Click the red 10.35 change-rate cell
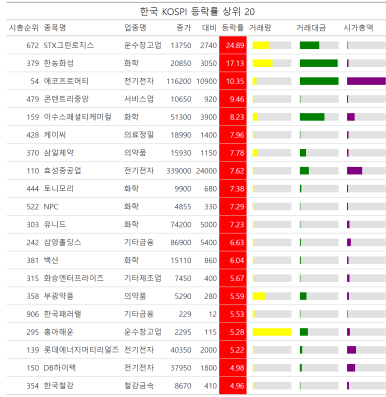Viewport: 386px width, 397px height. click(233, 81)
